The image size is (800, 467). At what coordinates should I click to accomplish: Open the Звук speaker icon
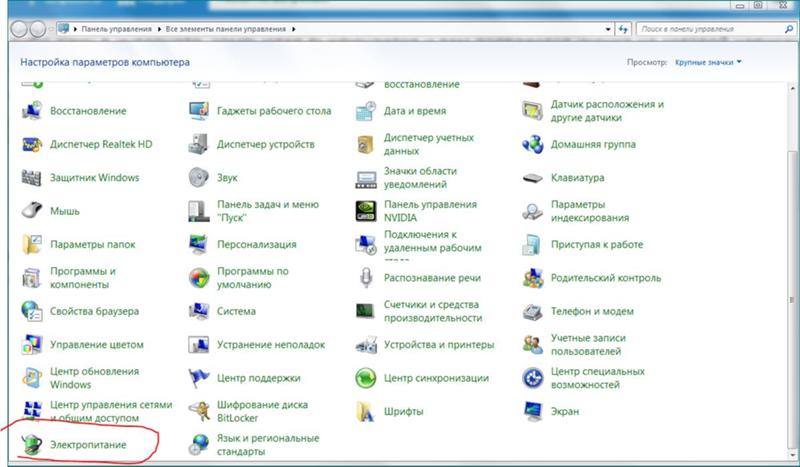(x=198, y=178)
